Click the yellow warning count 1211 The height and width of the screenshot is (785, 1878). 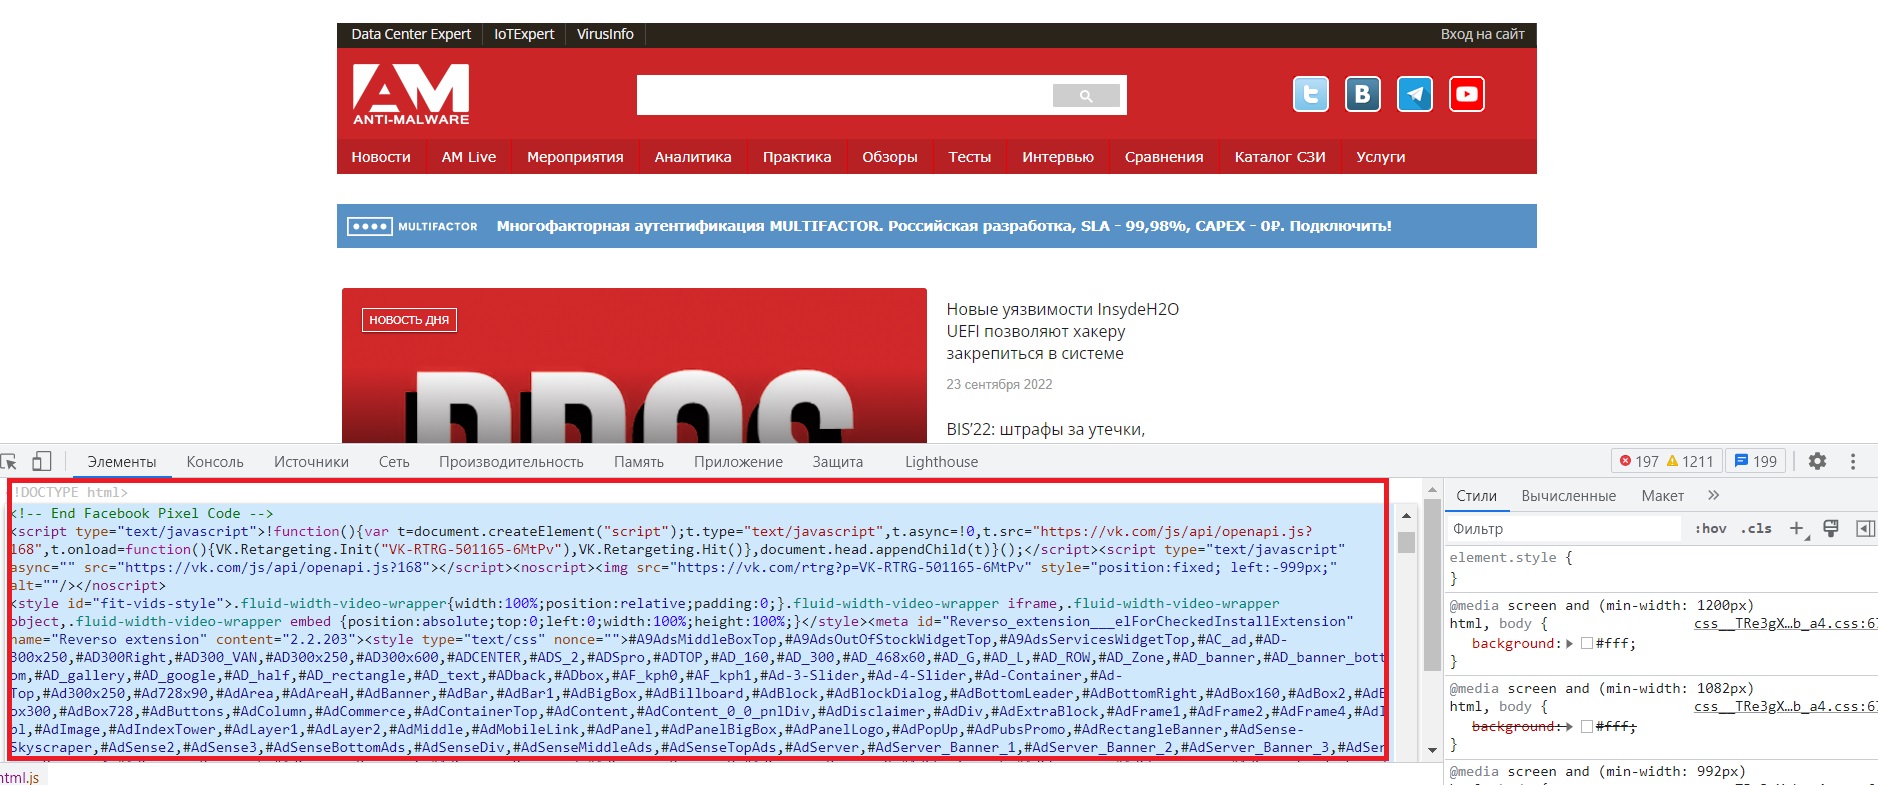point(1690,461)
